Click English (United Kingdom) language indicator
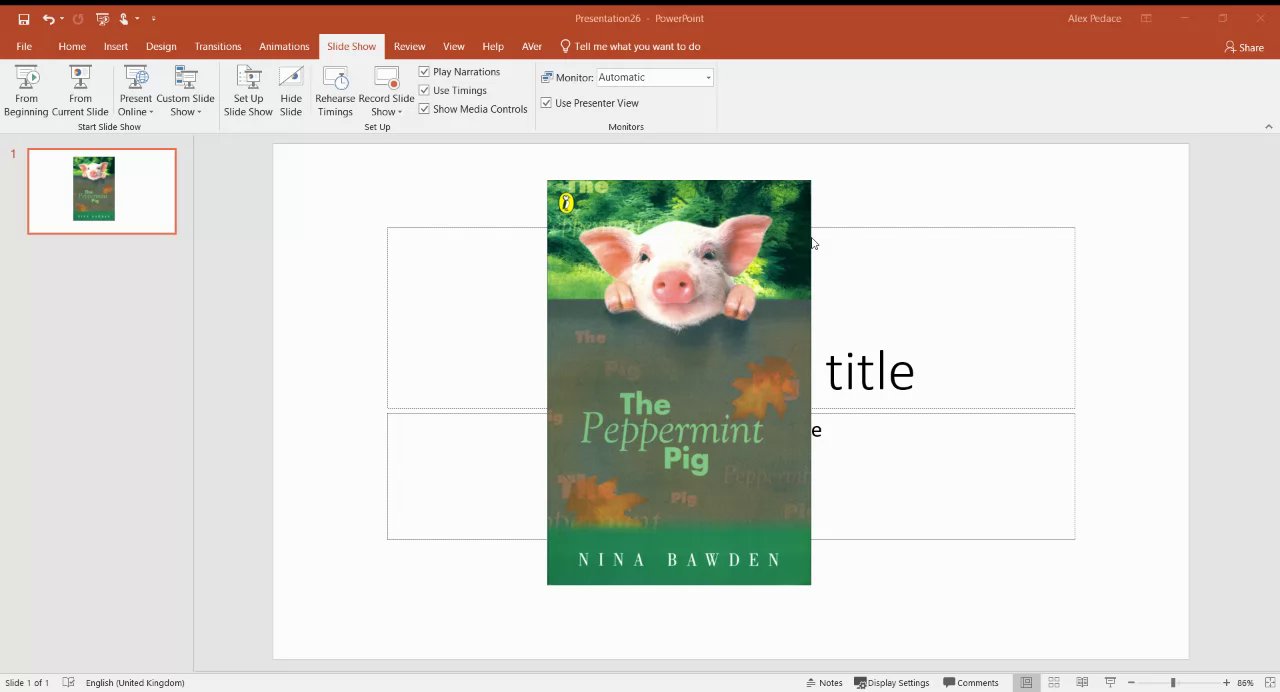 click(x=135, y=683)
